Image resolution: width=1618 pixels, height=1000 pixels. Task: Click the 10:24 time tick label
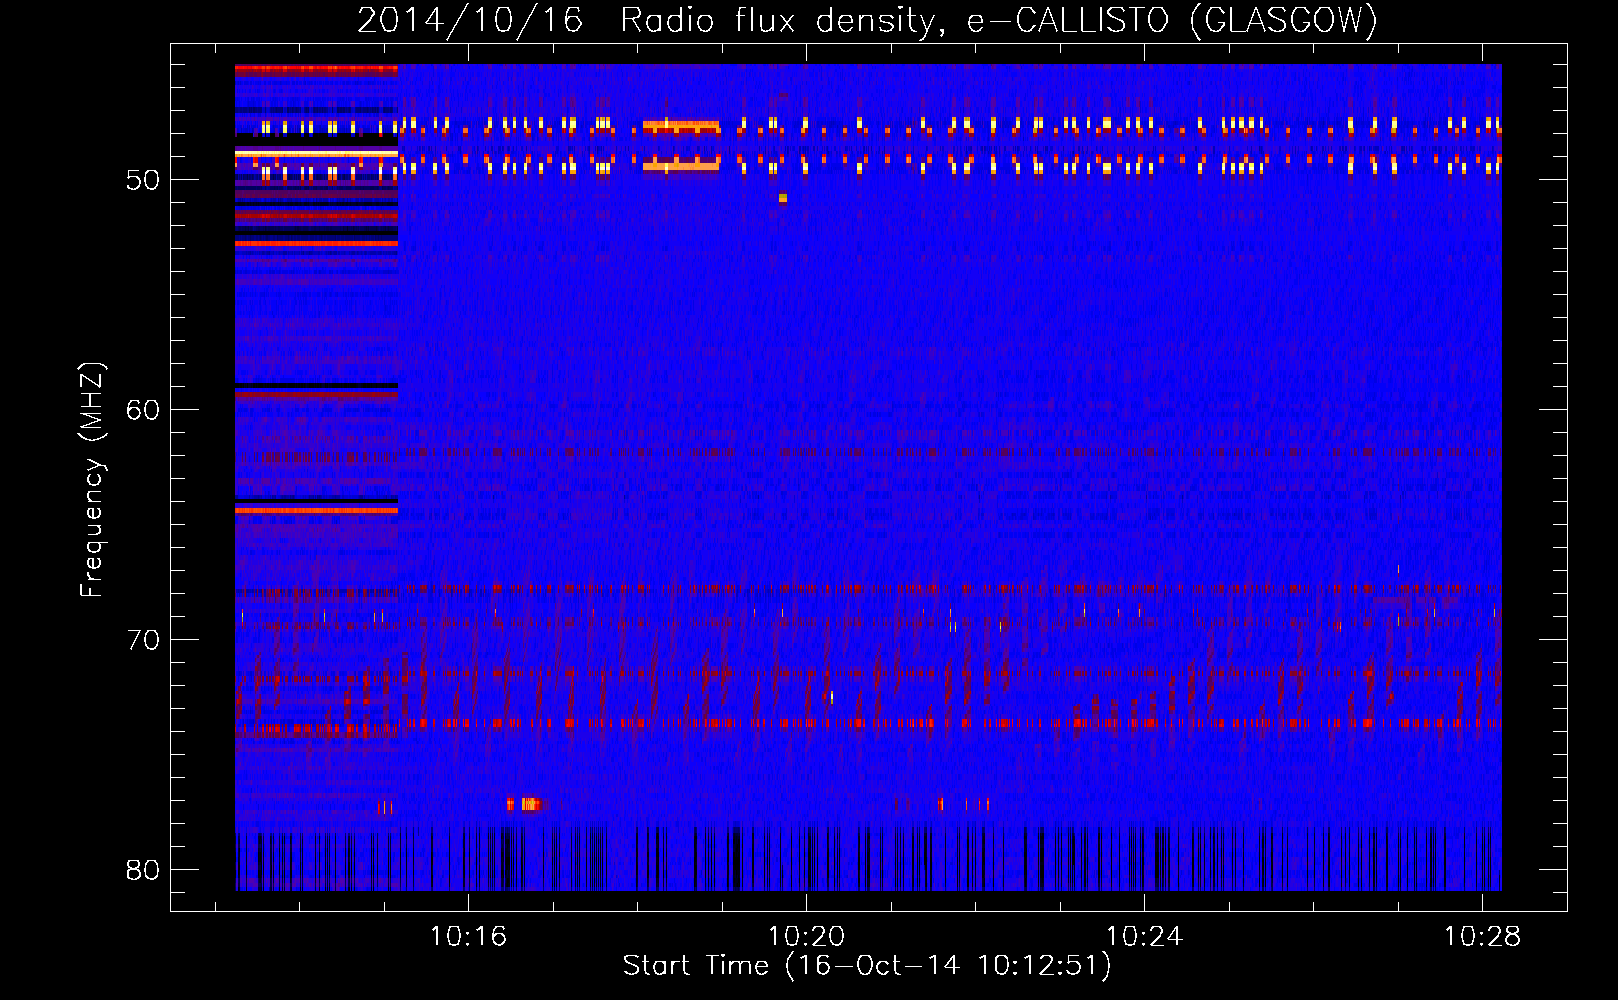1144,937
